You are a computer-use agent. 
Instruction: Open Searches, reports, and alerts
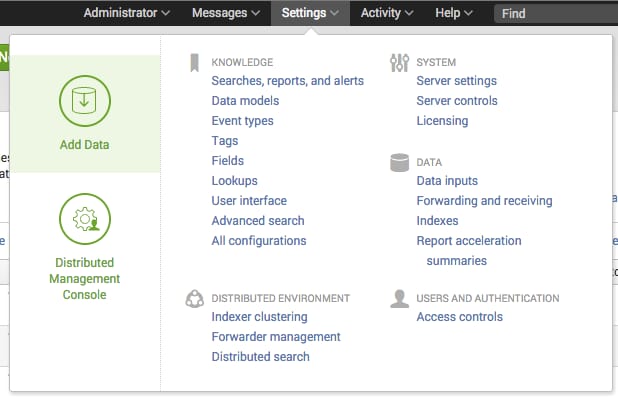pos(288,81)
